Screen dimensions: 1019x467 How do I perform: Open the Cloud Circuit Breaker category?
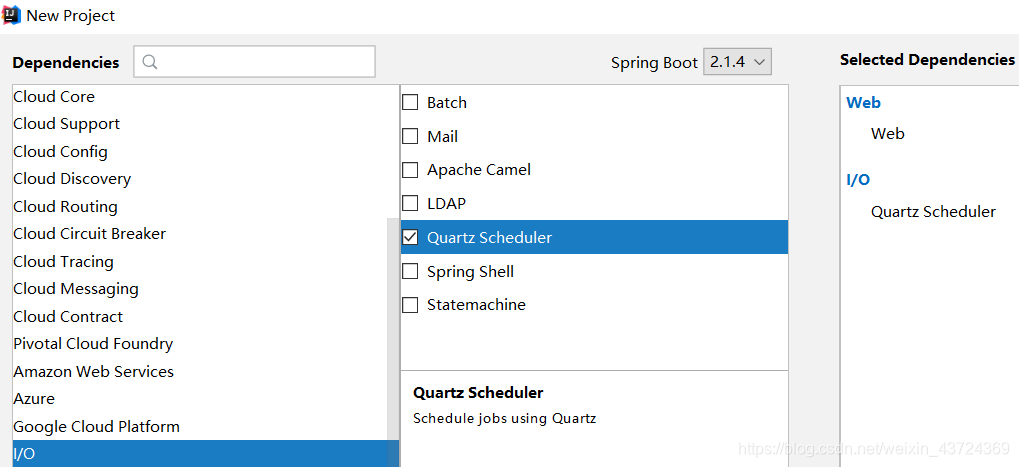[89, 234]
